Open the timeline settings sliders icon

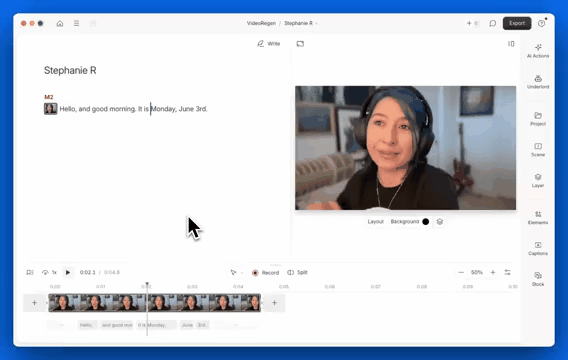pyautogui.click(x=508, y=272)
